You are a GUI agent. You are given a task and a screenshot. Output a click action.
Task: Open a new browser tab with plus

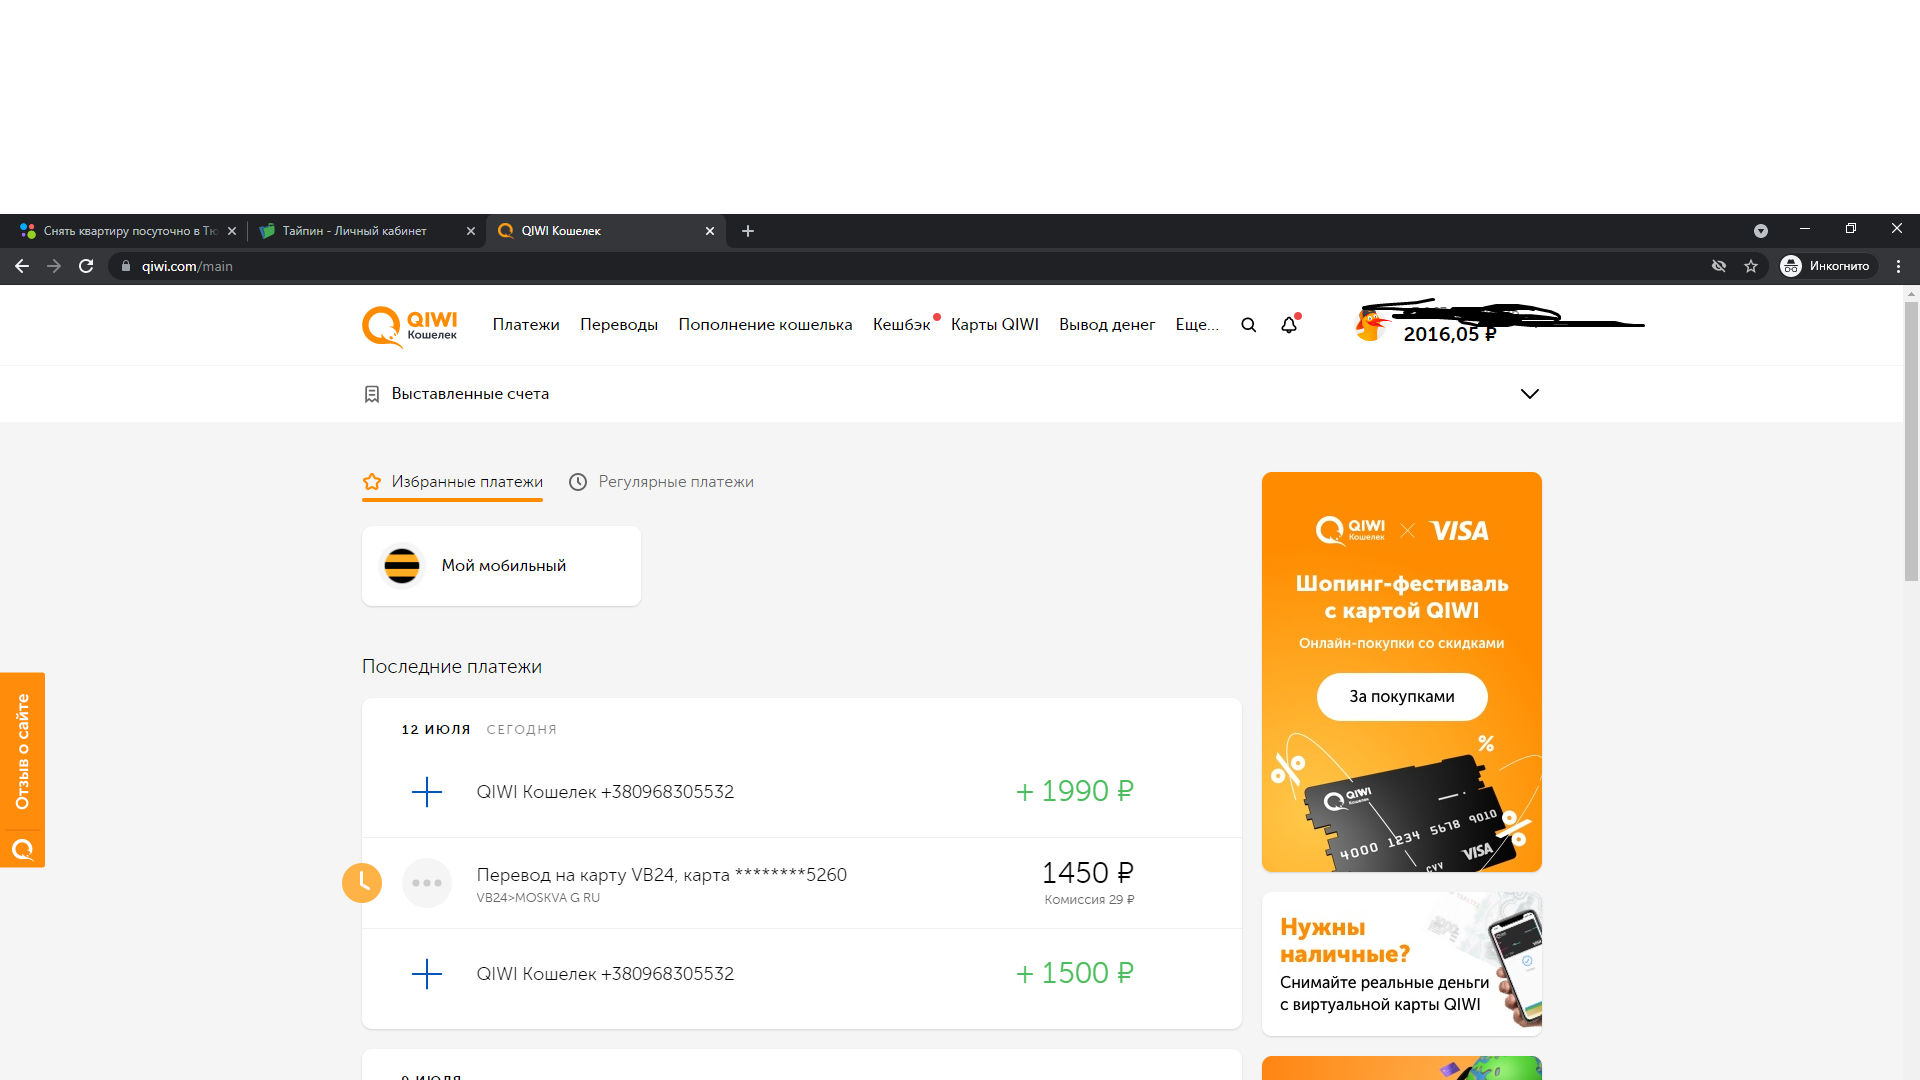click(748, 231)
